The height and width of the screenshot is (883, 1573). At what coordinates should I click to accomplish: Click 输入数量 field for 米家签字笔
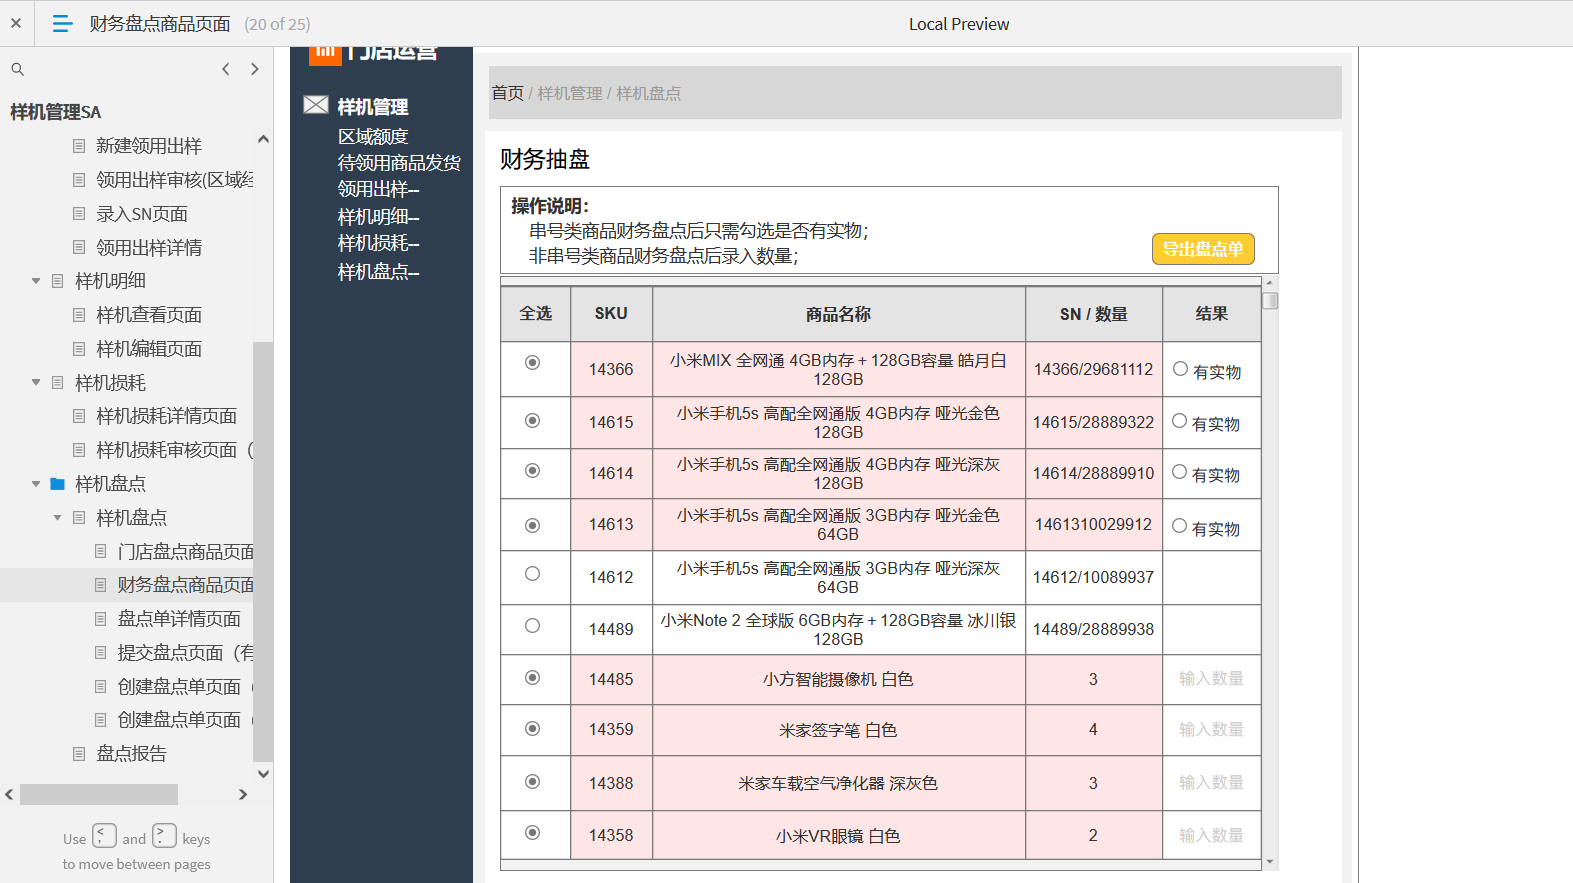point(1212,730)
